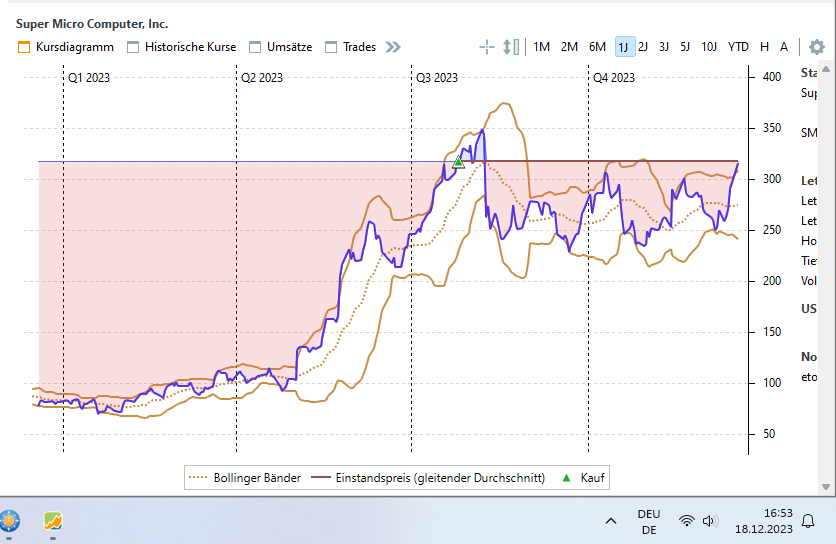Click the Q2 2023 quarter label
Image resolution: width=836 pixels, height=544 pixels.
pos(262,78)
